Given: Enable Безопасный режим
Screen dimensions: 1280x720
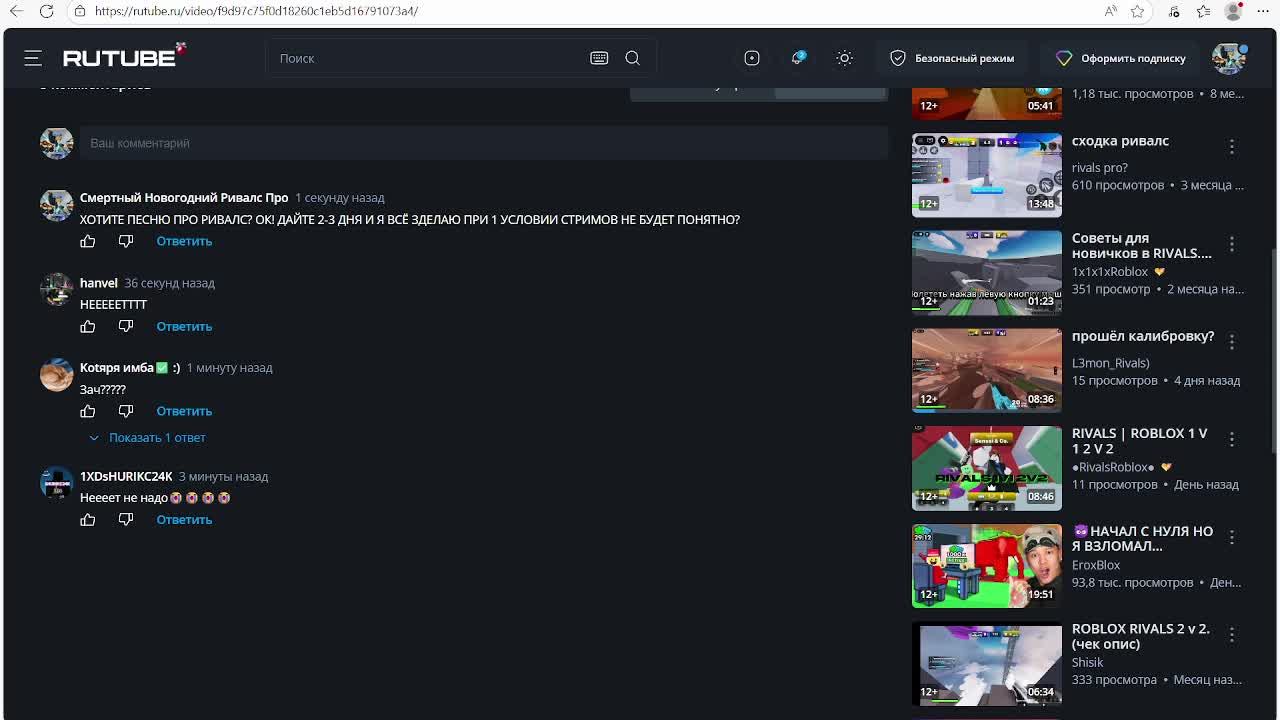Looking at the screenshot, I should [952, 58].
